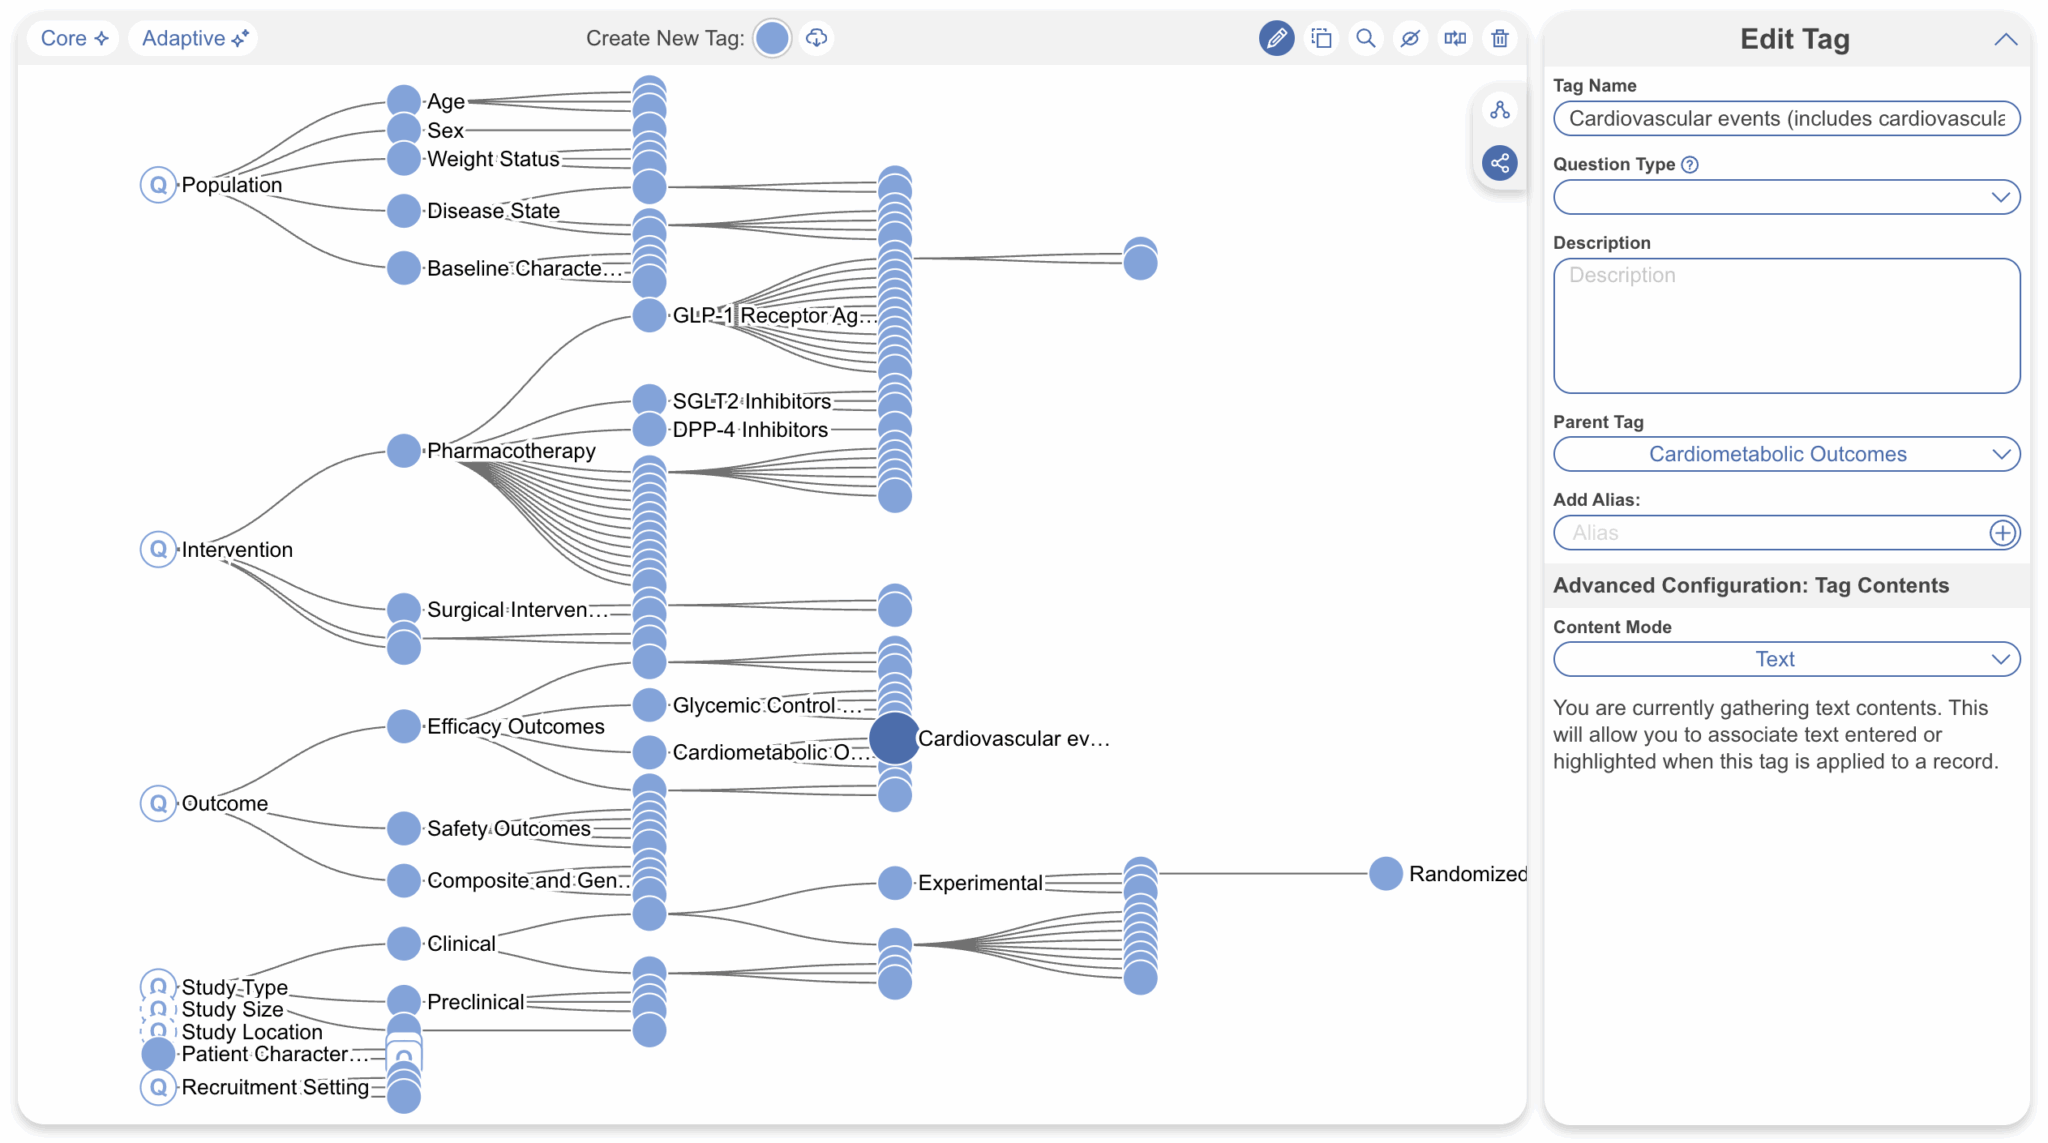Click the Core button
This screenshot has width=2048, height=1143.
tap(73, 38)
